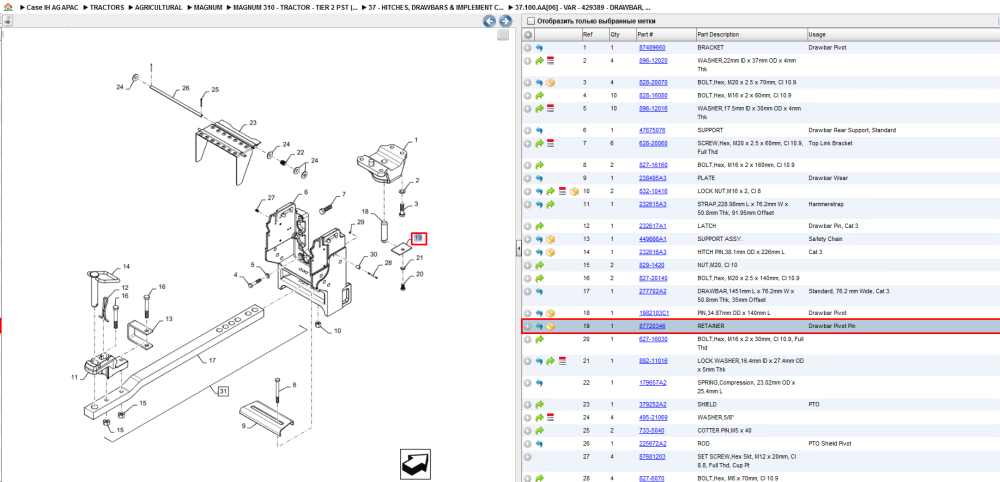This screenshot has width=1000, height=482.
Task: Open the 37 - HITCHES, DRAWBARS breadcrumb
Action: click(437, 8)
